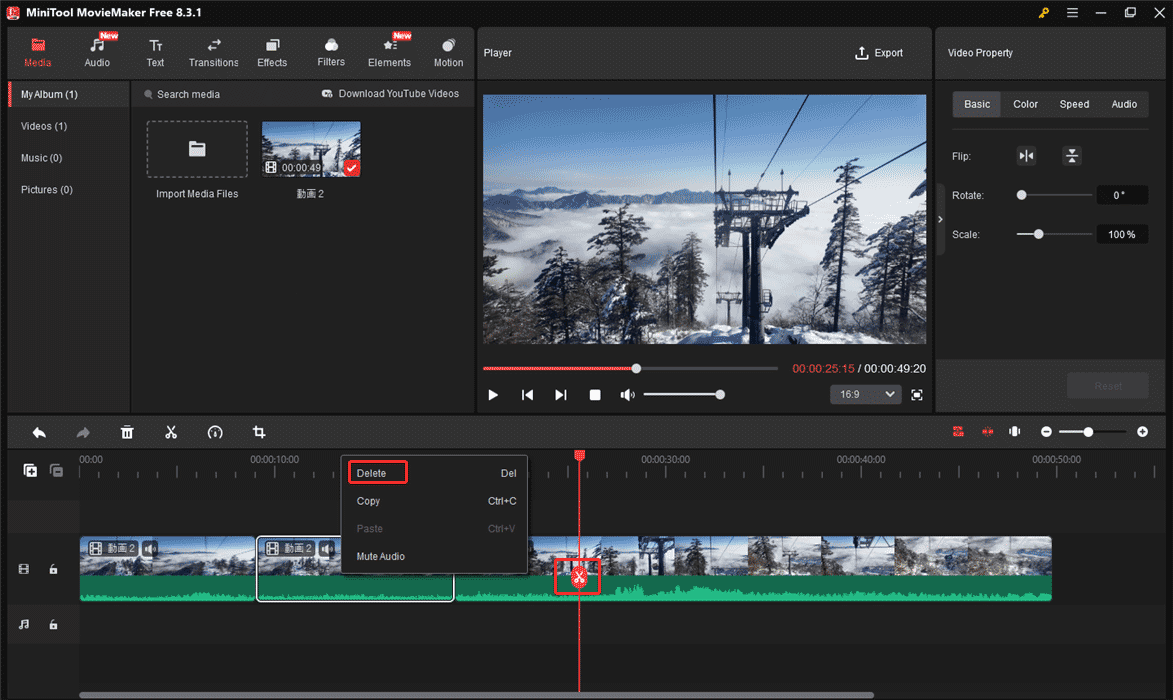1173x700 pixels.
Task: Collapse the Video Property panel with side chevron
Action: (940, 220)
